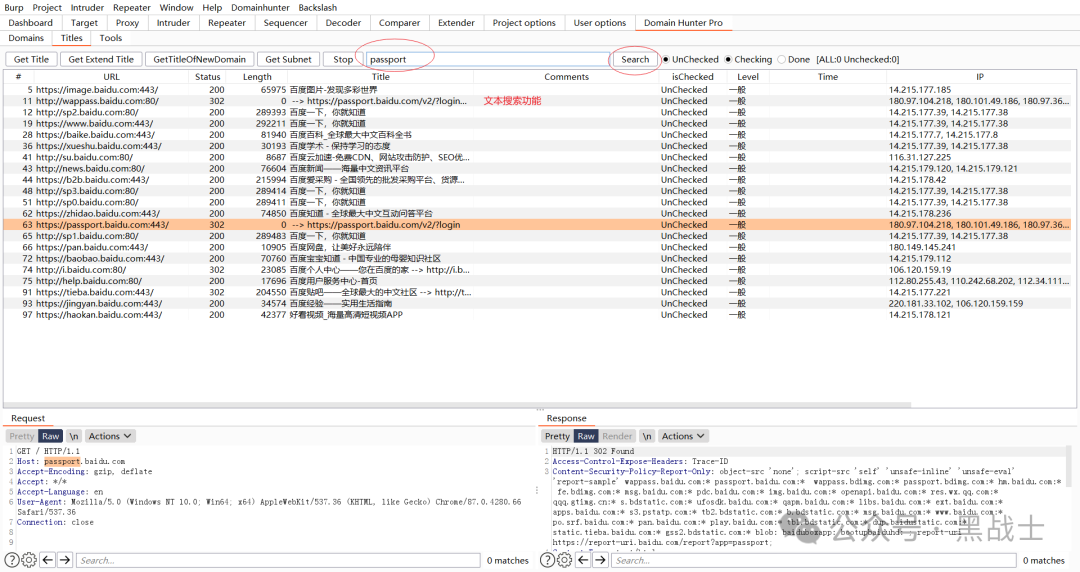Screen dimensions: 1080x572
Task: Switch to the Repeater tab
Action: 227,23
